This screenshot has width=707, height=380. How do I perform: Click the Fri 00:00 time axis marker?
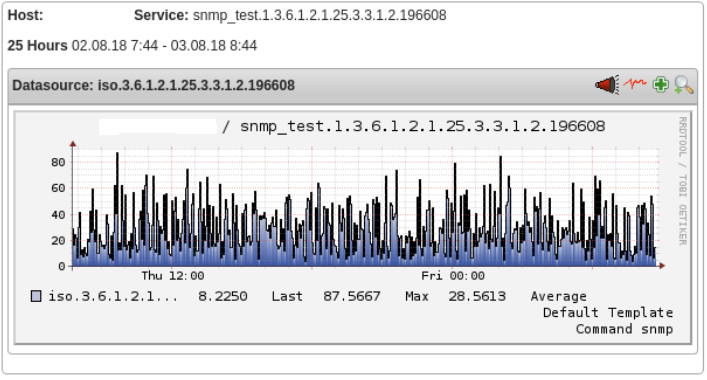point(453,275)
